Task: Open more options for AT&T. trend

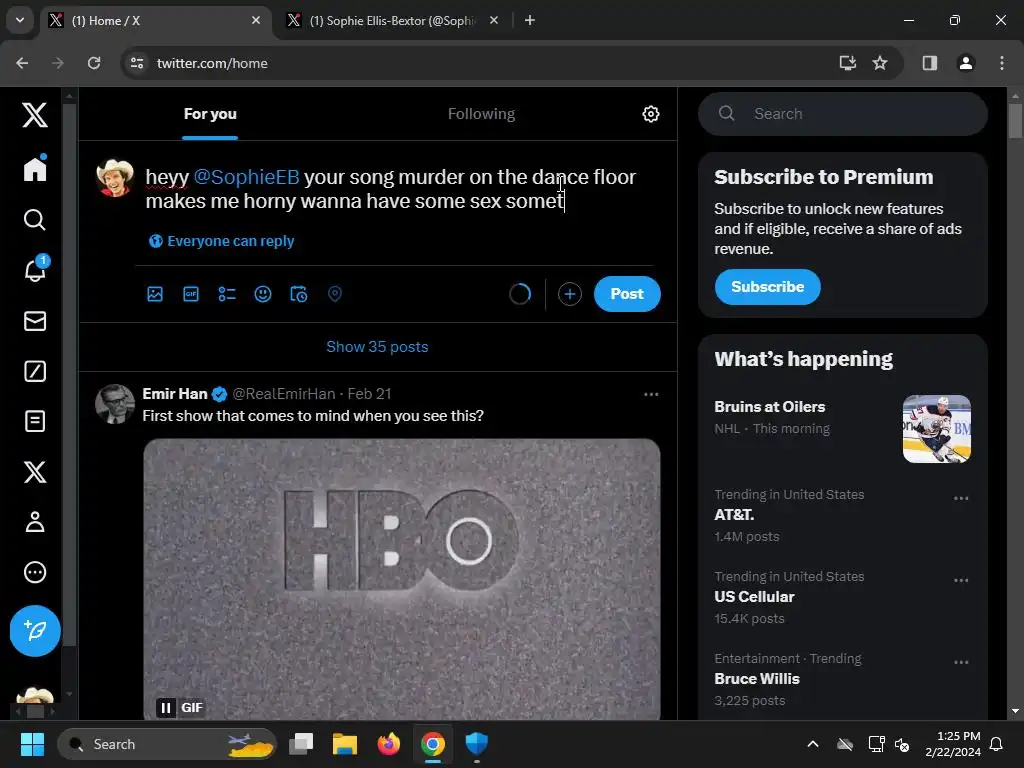Action: click(961, 498)
